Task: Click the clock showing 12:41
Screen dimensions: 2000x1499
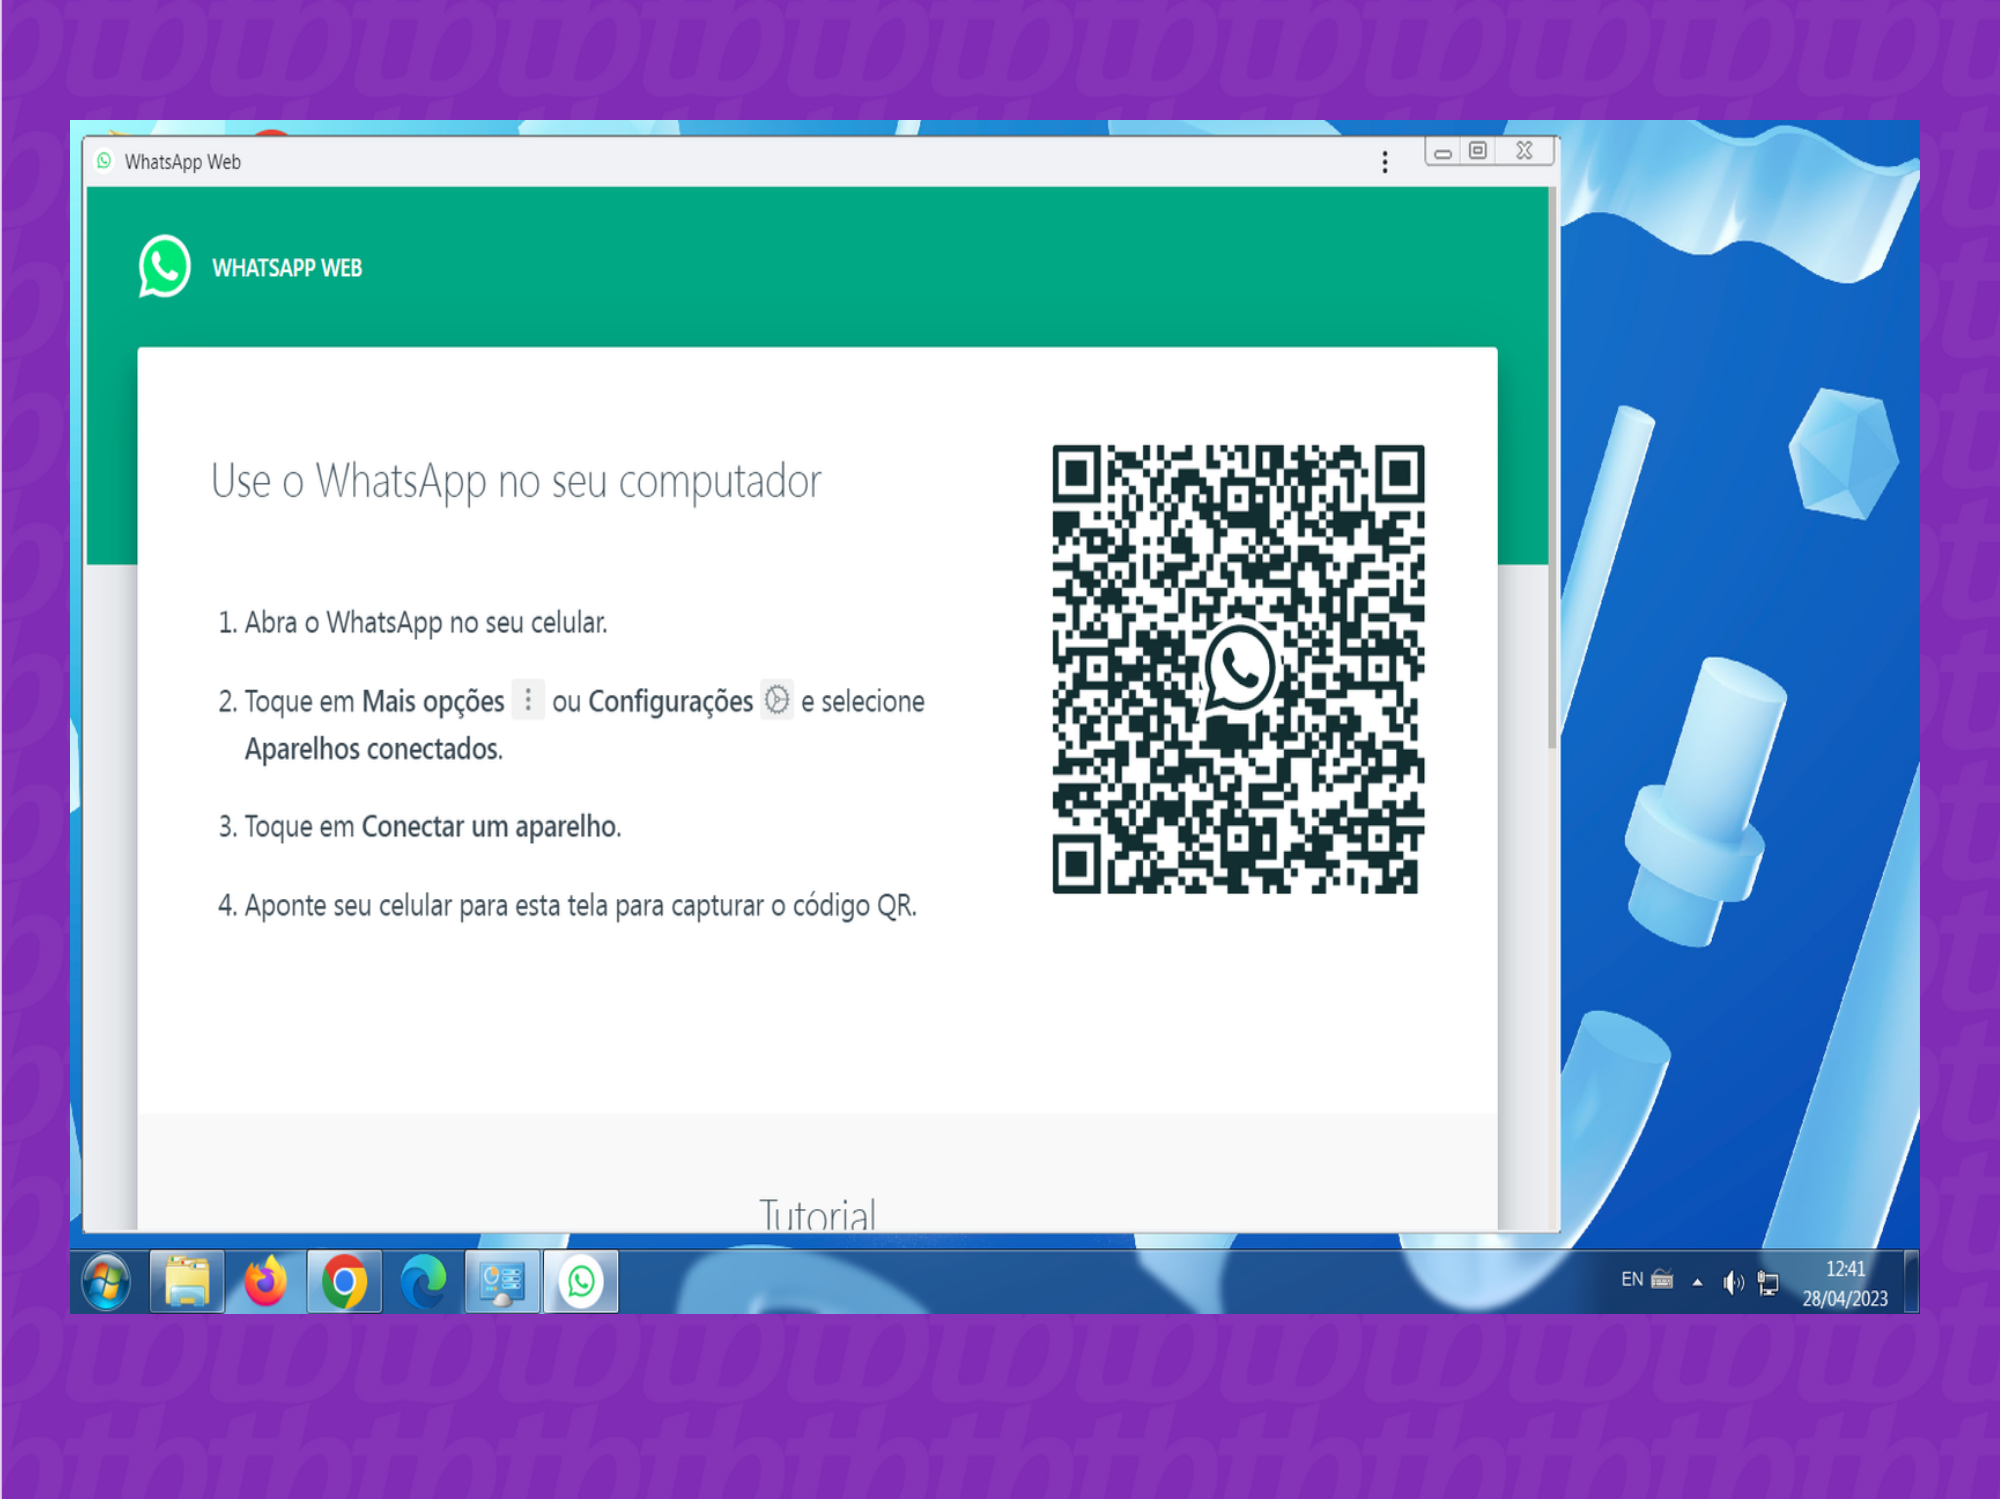Action: pyautogui.click(x=1845, y=1269)
